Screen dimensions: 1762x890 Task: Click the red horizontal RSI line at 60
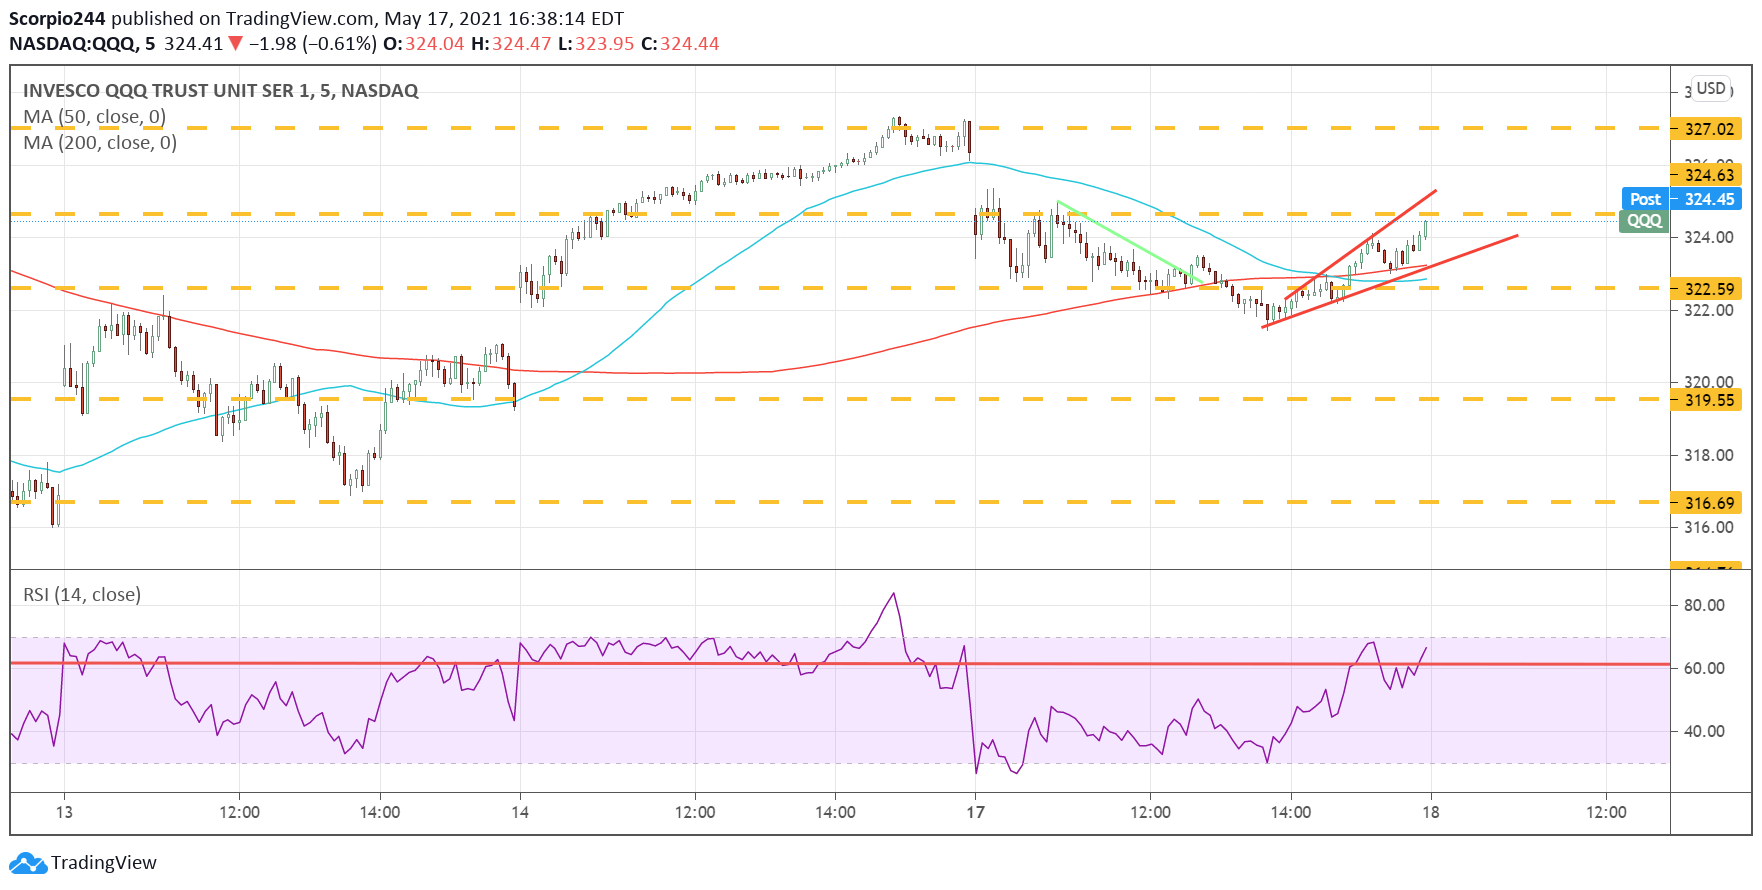(x=840, y=663)
